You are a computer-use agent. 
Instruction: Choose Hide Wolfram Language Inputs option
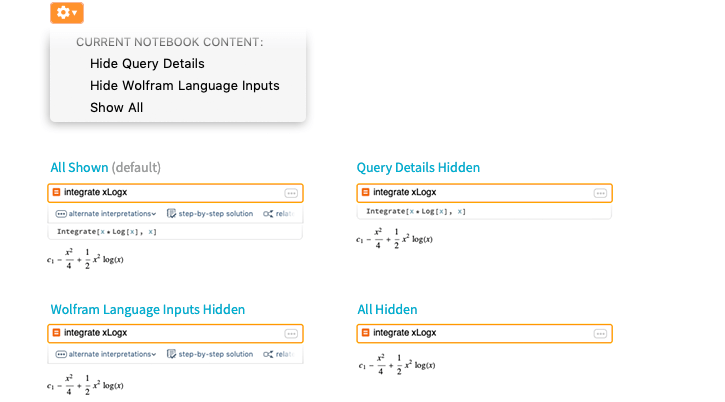(184, 86)
